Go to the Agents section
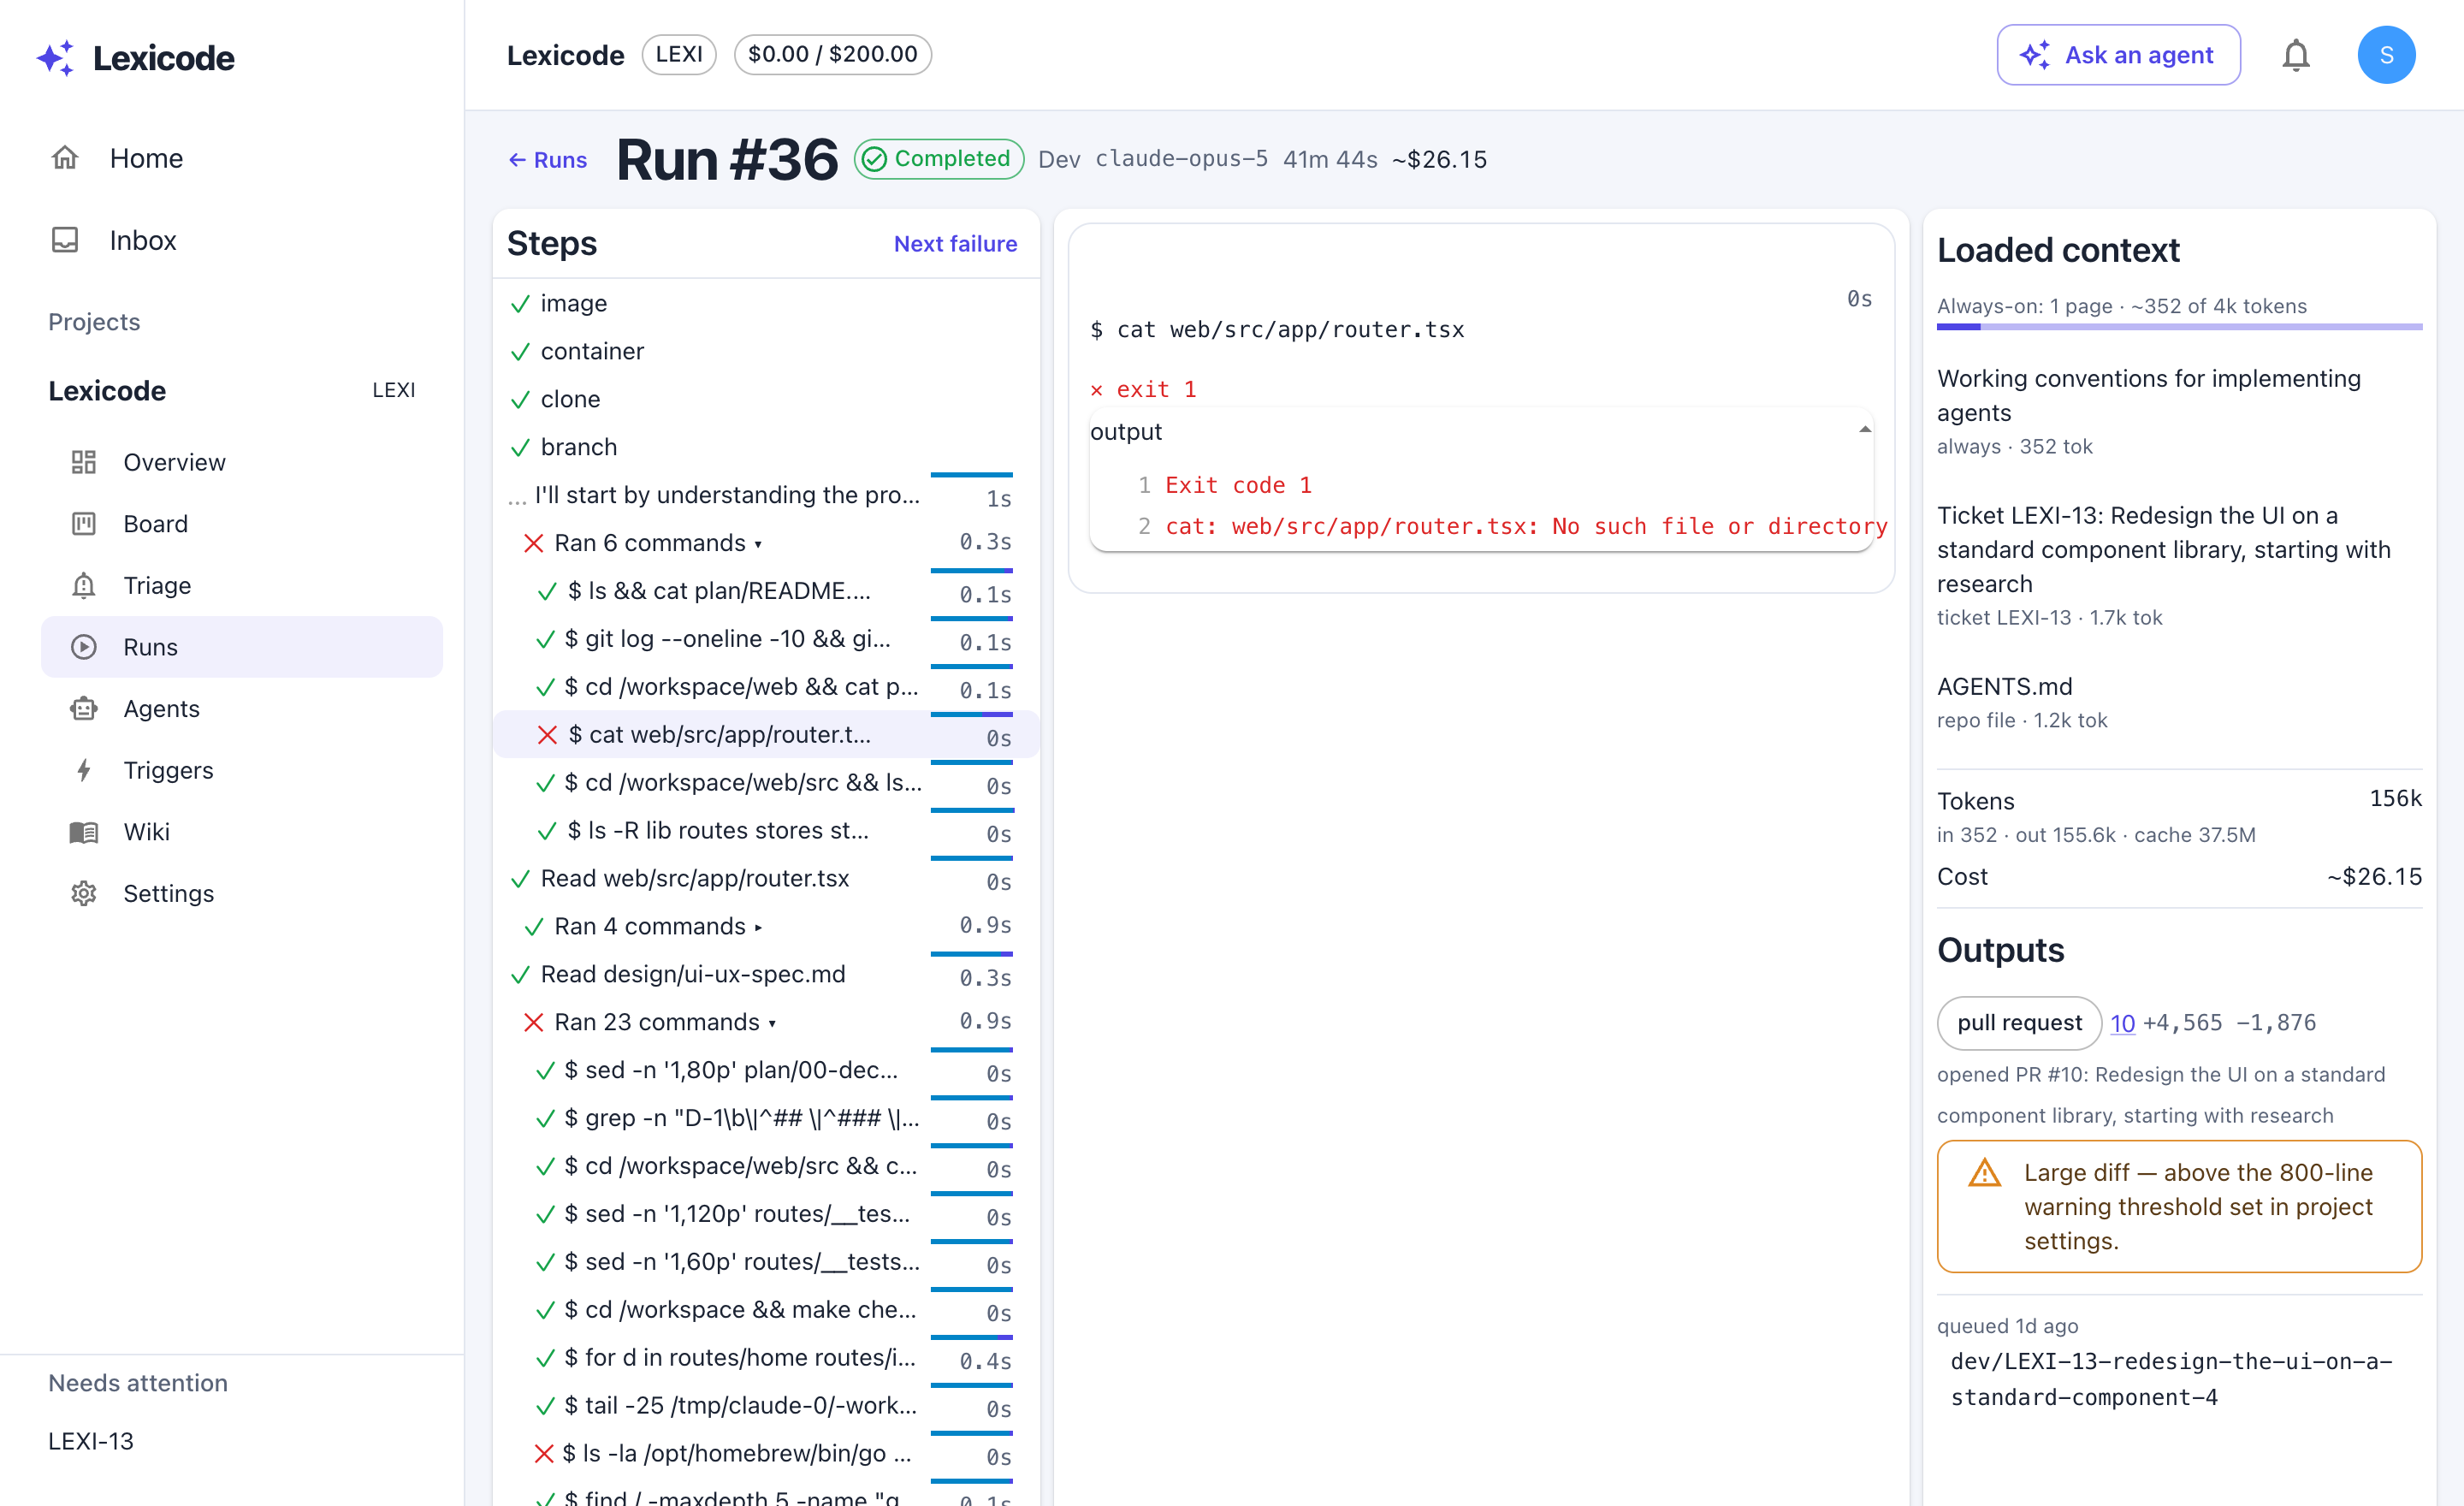 (x=242, y=708)
